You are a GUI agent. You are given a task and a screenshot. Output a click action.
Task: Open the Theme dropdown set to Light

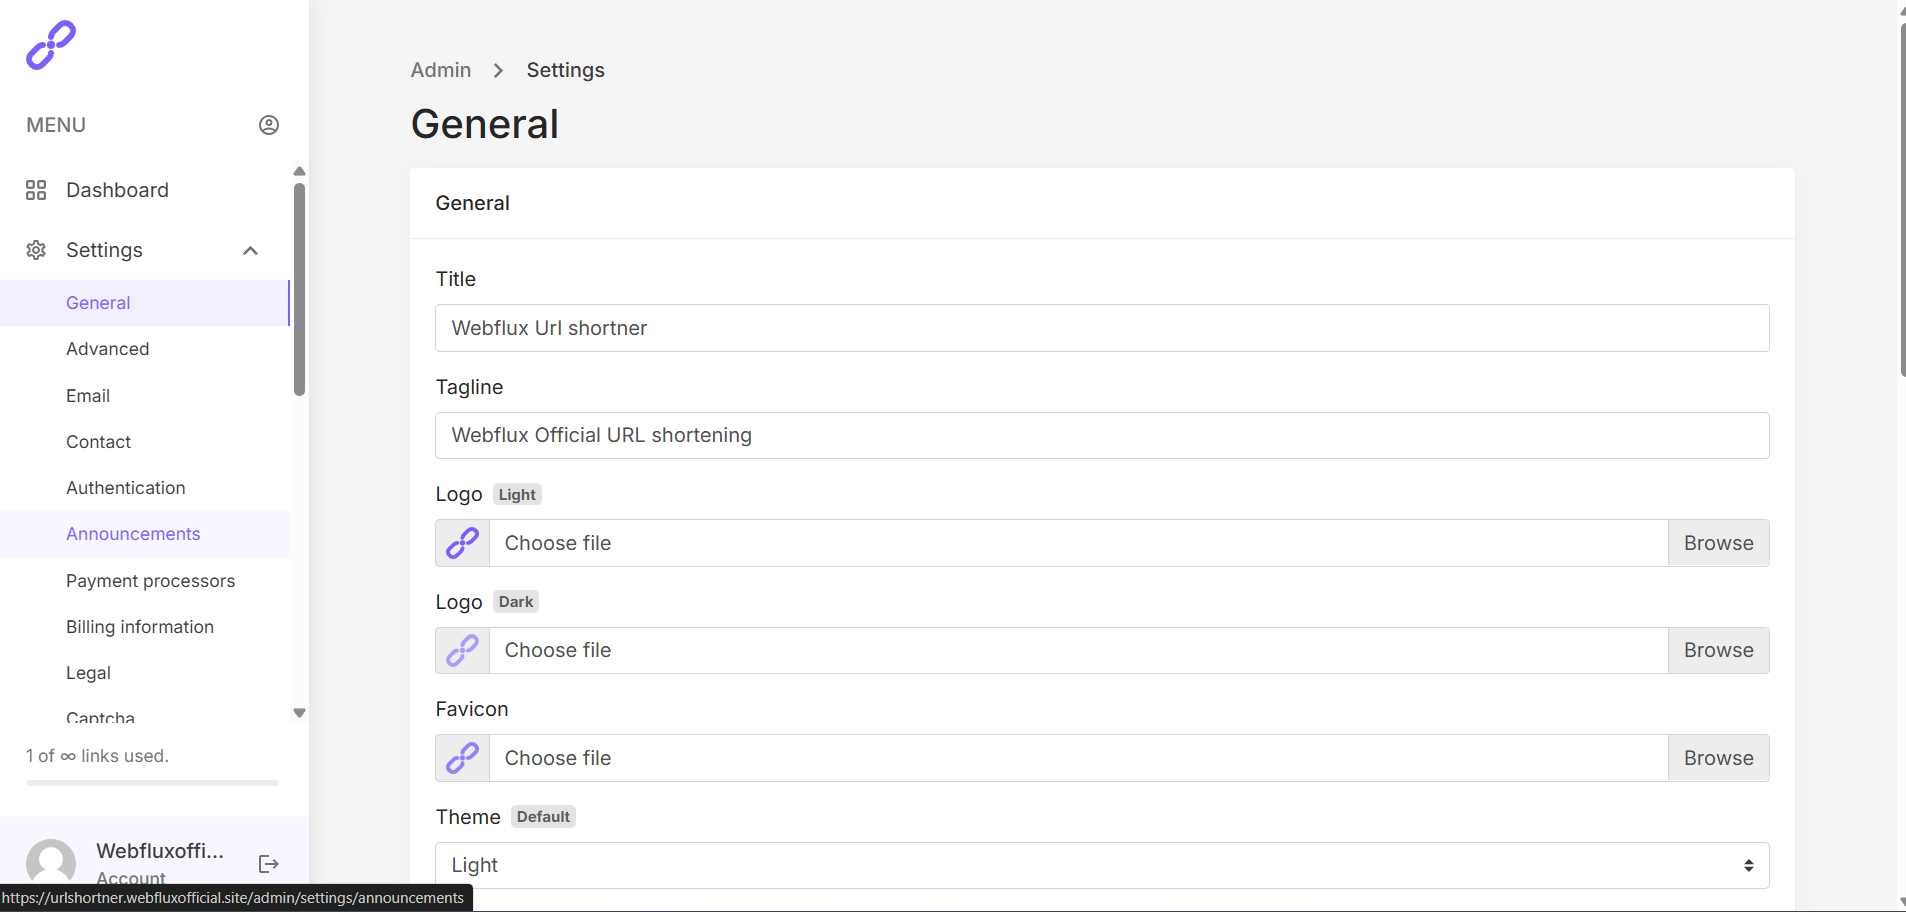click(1100, 864)
